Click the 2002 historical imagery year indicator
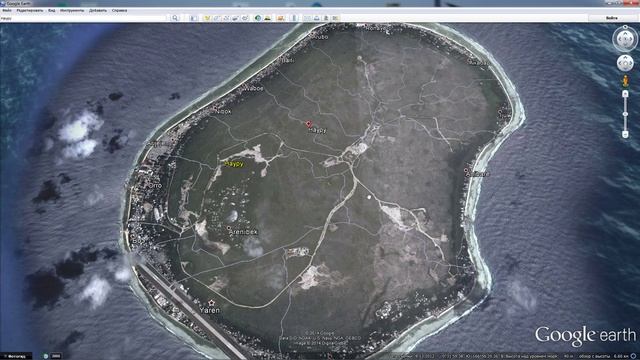The image size is (640, 360). (x=56, y=356)
